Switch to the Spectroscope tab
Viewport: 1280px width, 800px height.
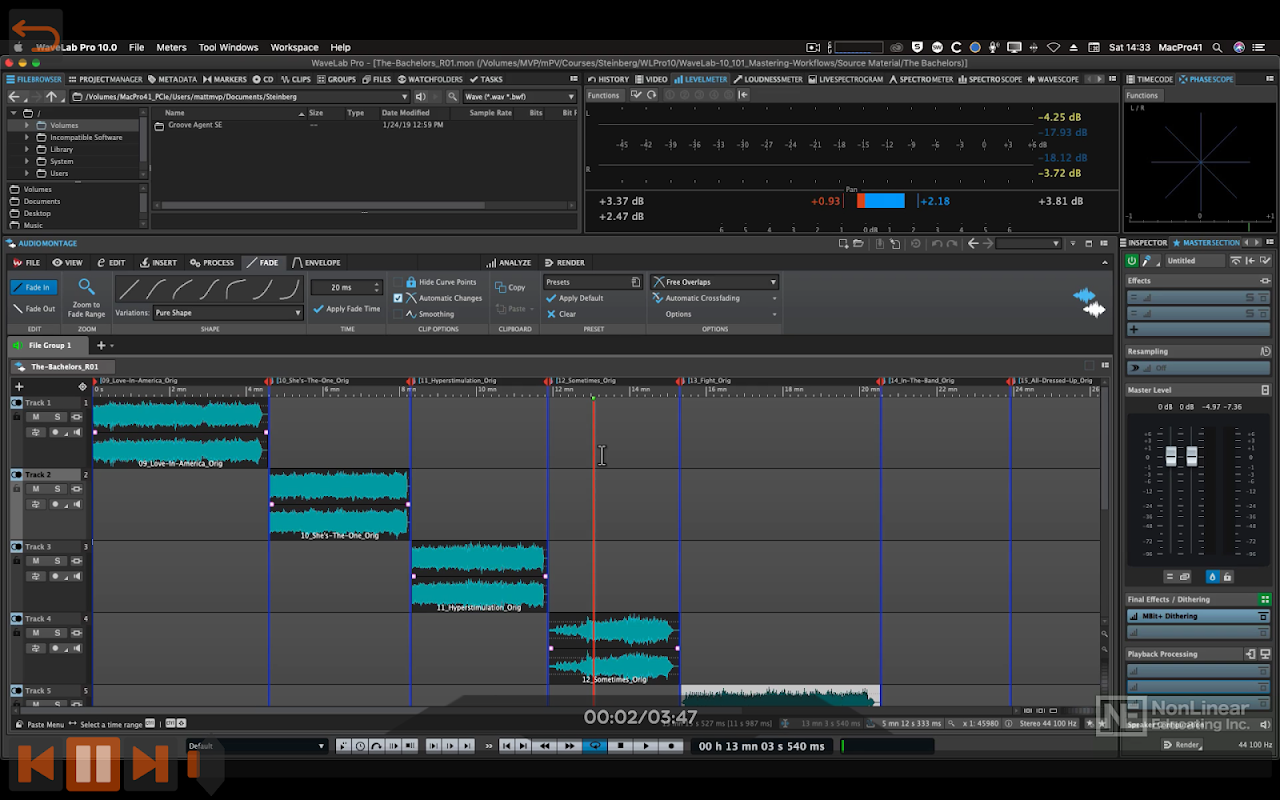[x=990, y=79]
